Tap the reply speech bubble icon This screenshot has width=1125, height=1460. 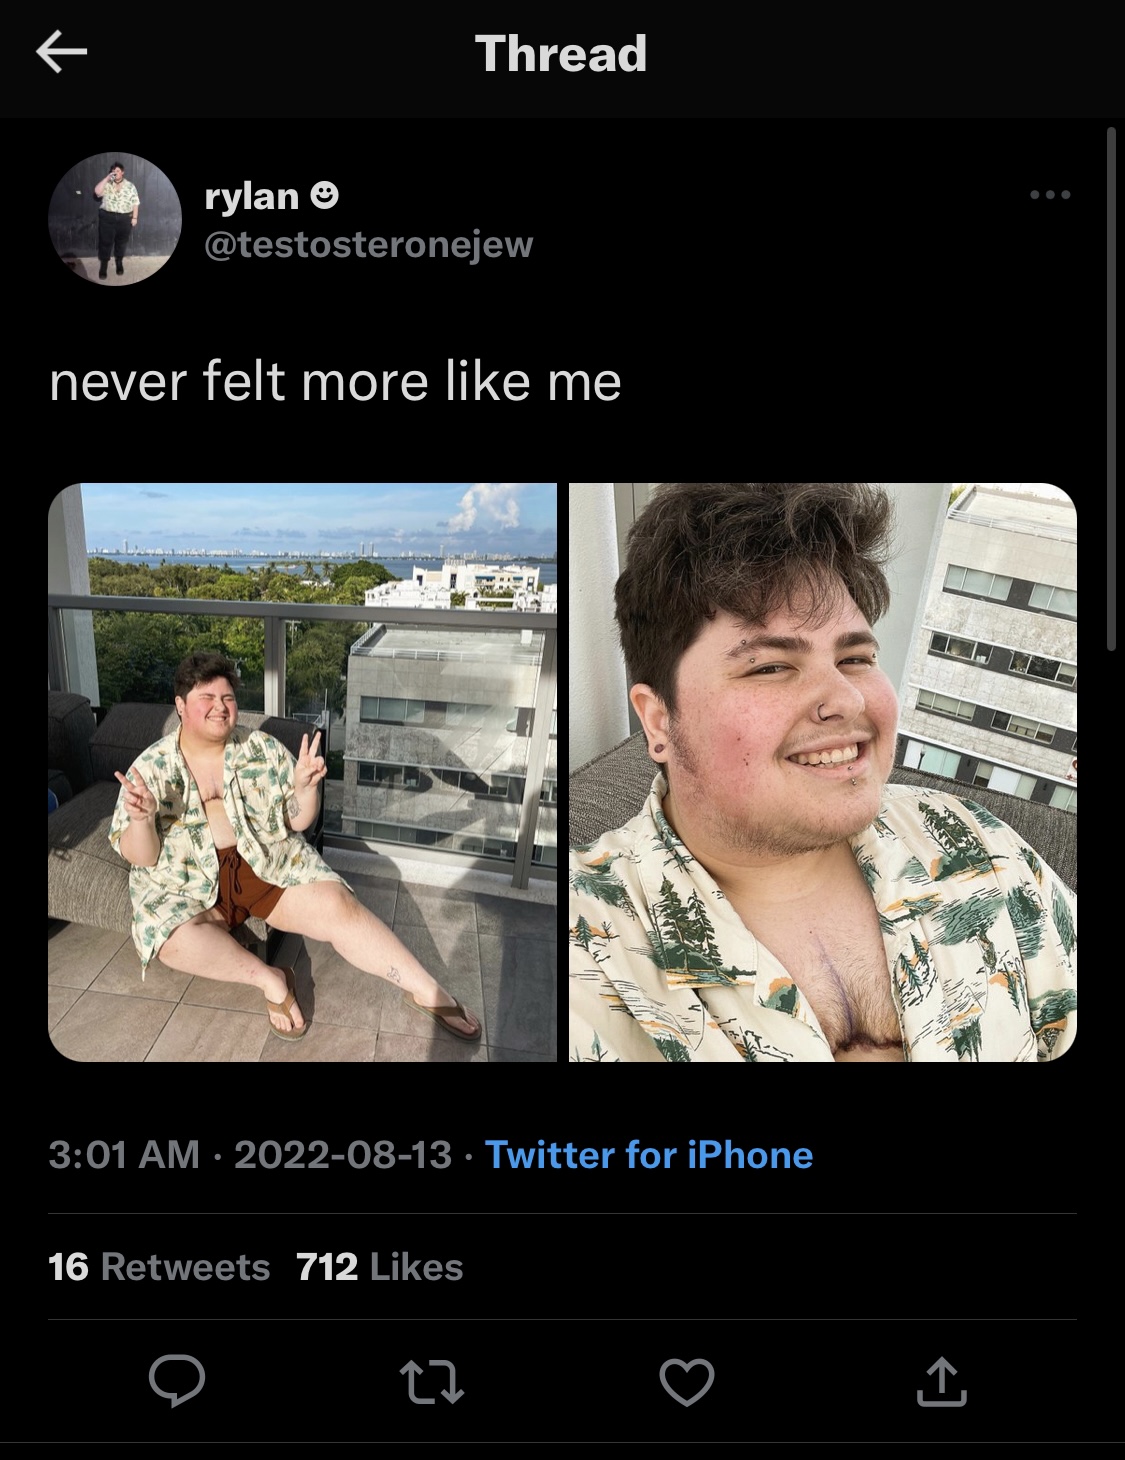coord(177,1382)
